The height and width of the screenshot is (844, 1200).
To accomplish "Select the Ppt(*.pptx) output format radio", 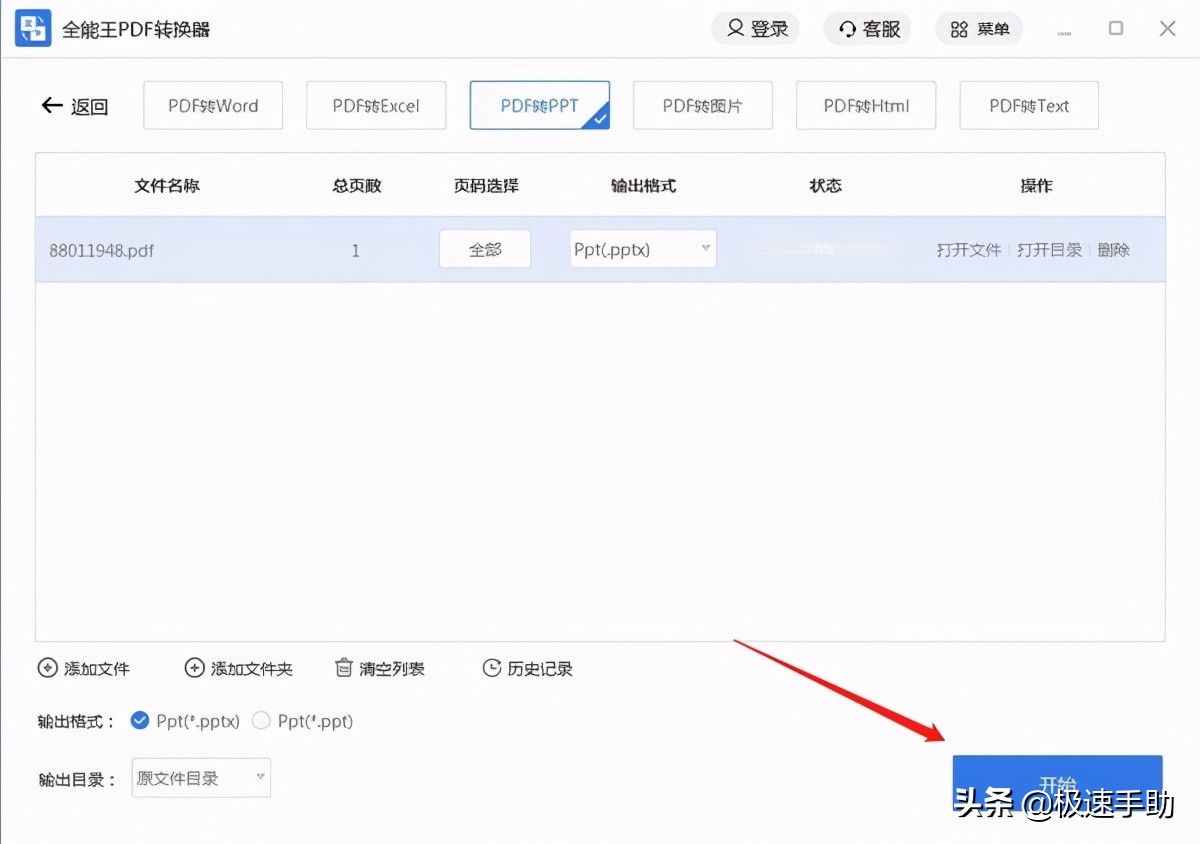I will tap(140, 720).
